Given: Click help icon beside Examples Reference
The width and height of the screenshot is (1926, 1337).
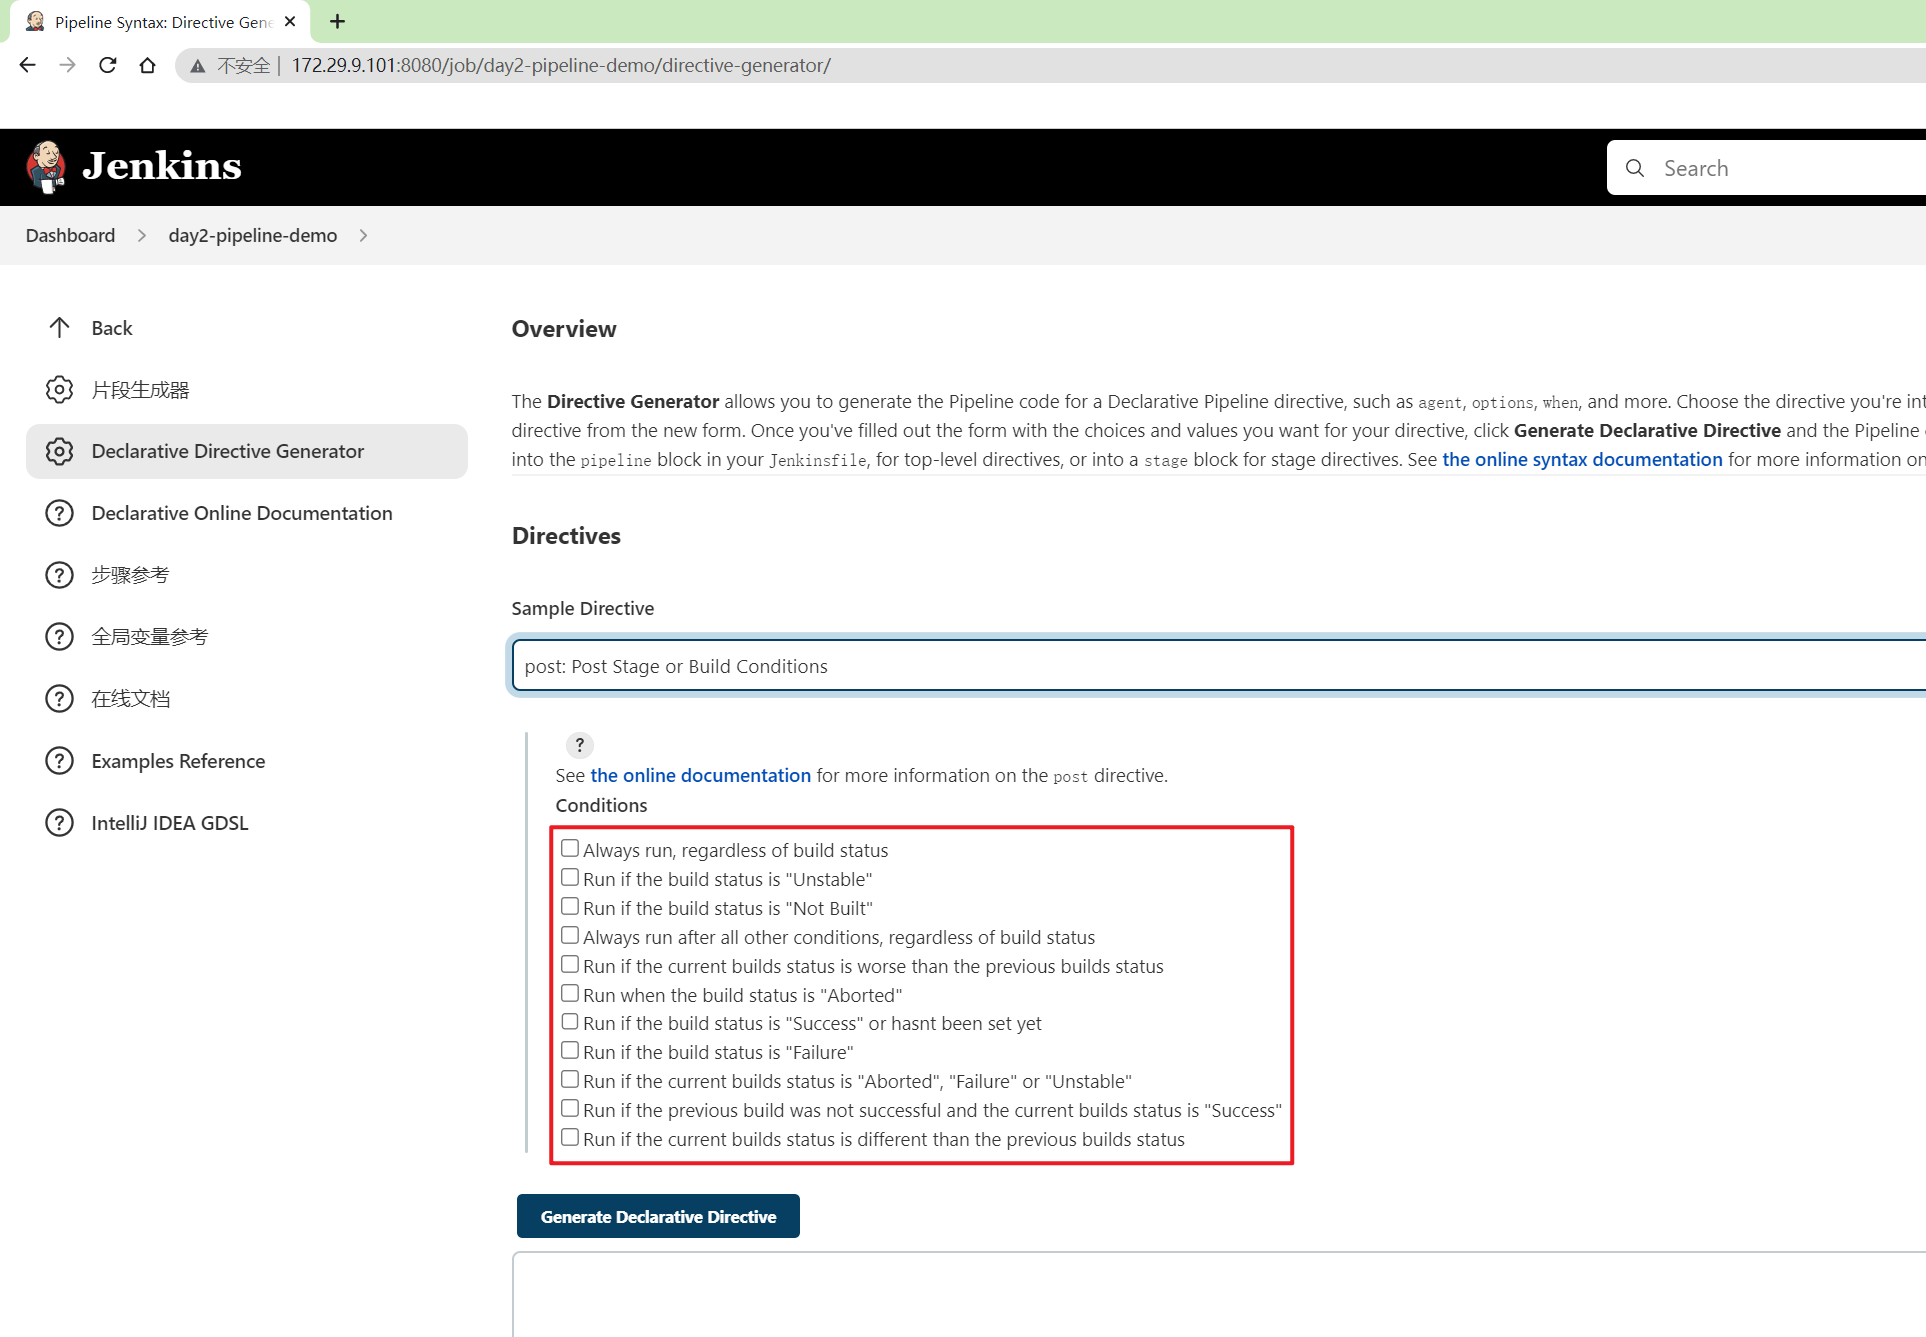Looking at the screenshot, I should click(59, 761).
